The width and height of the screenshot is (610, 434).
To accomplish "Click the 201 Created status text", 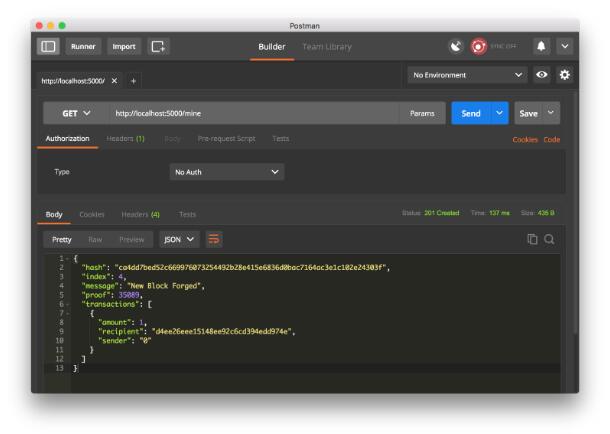I will tap(442, 213).
